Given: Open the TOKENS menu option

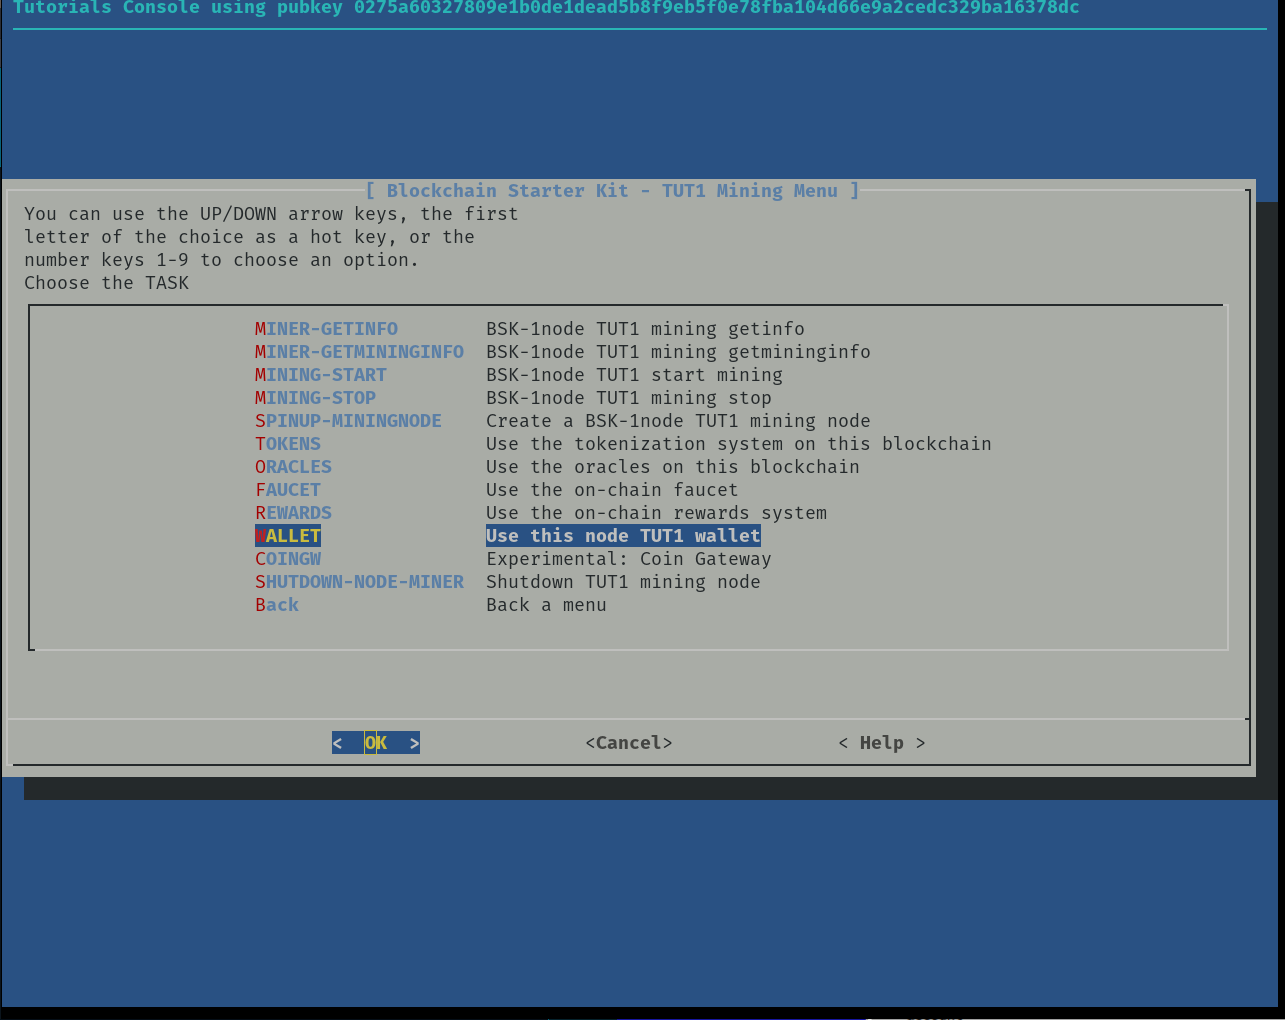Looking at the screenshot, I should [x=288, y=444].
